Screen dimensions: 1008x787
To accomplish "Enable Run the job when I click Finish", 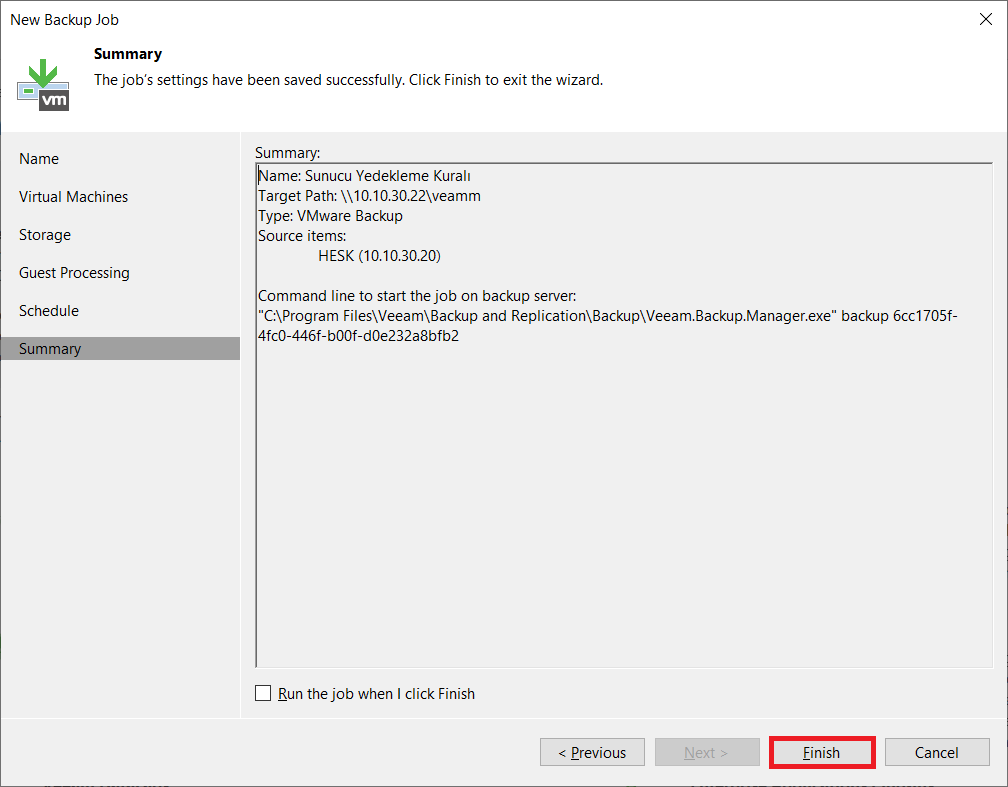I will pyautogui.click(x=264, y=693).
